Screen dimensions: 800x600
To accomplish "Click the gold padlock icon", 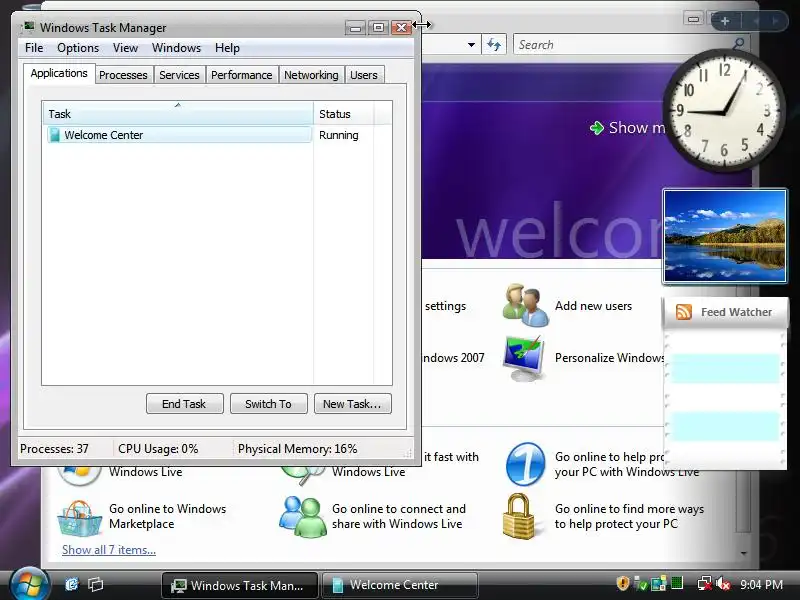I will pos(518,516).
